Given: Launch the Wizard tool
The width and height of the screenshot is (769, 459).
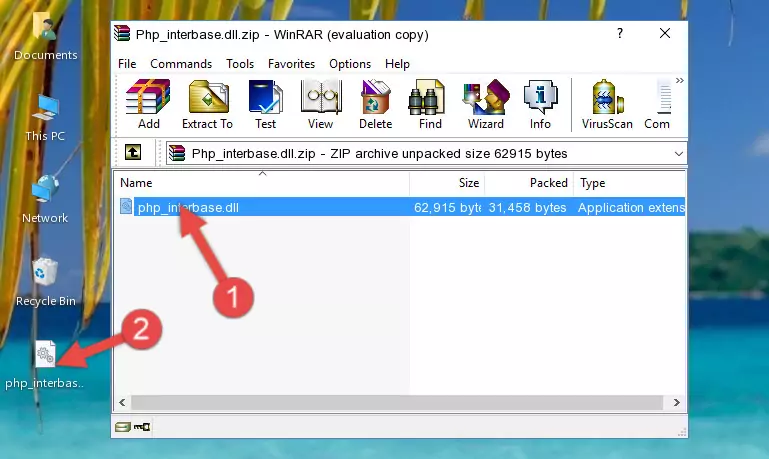Looking at the screenshot, I should point(486,104).
